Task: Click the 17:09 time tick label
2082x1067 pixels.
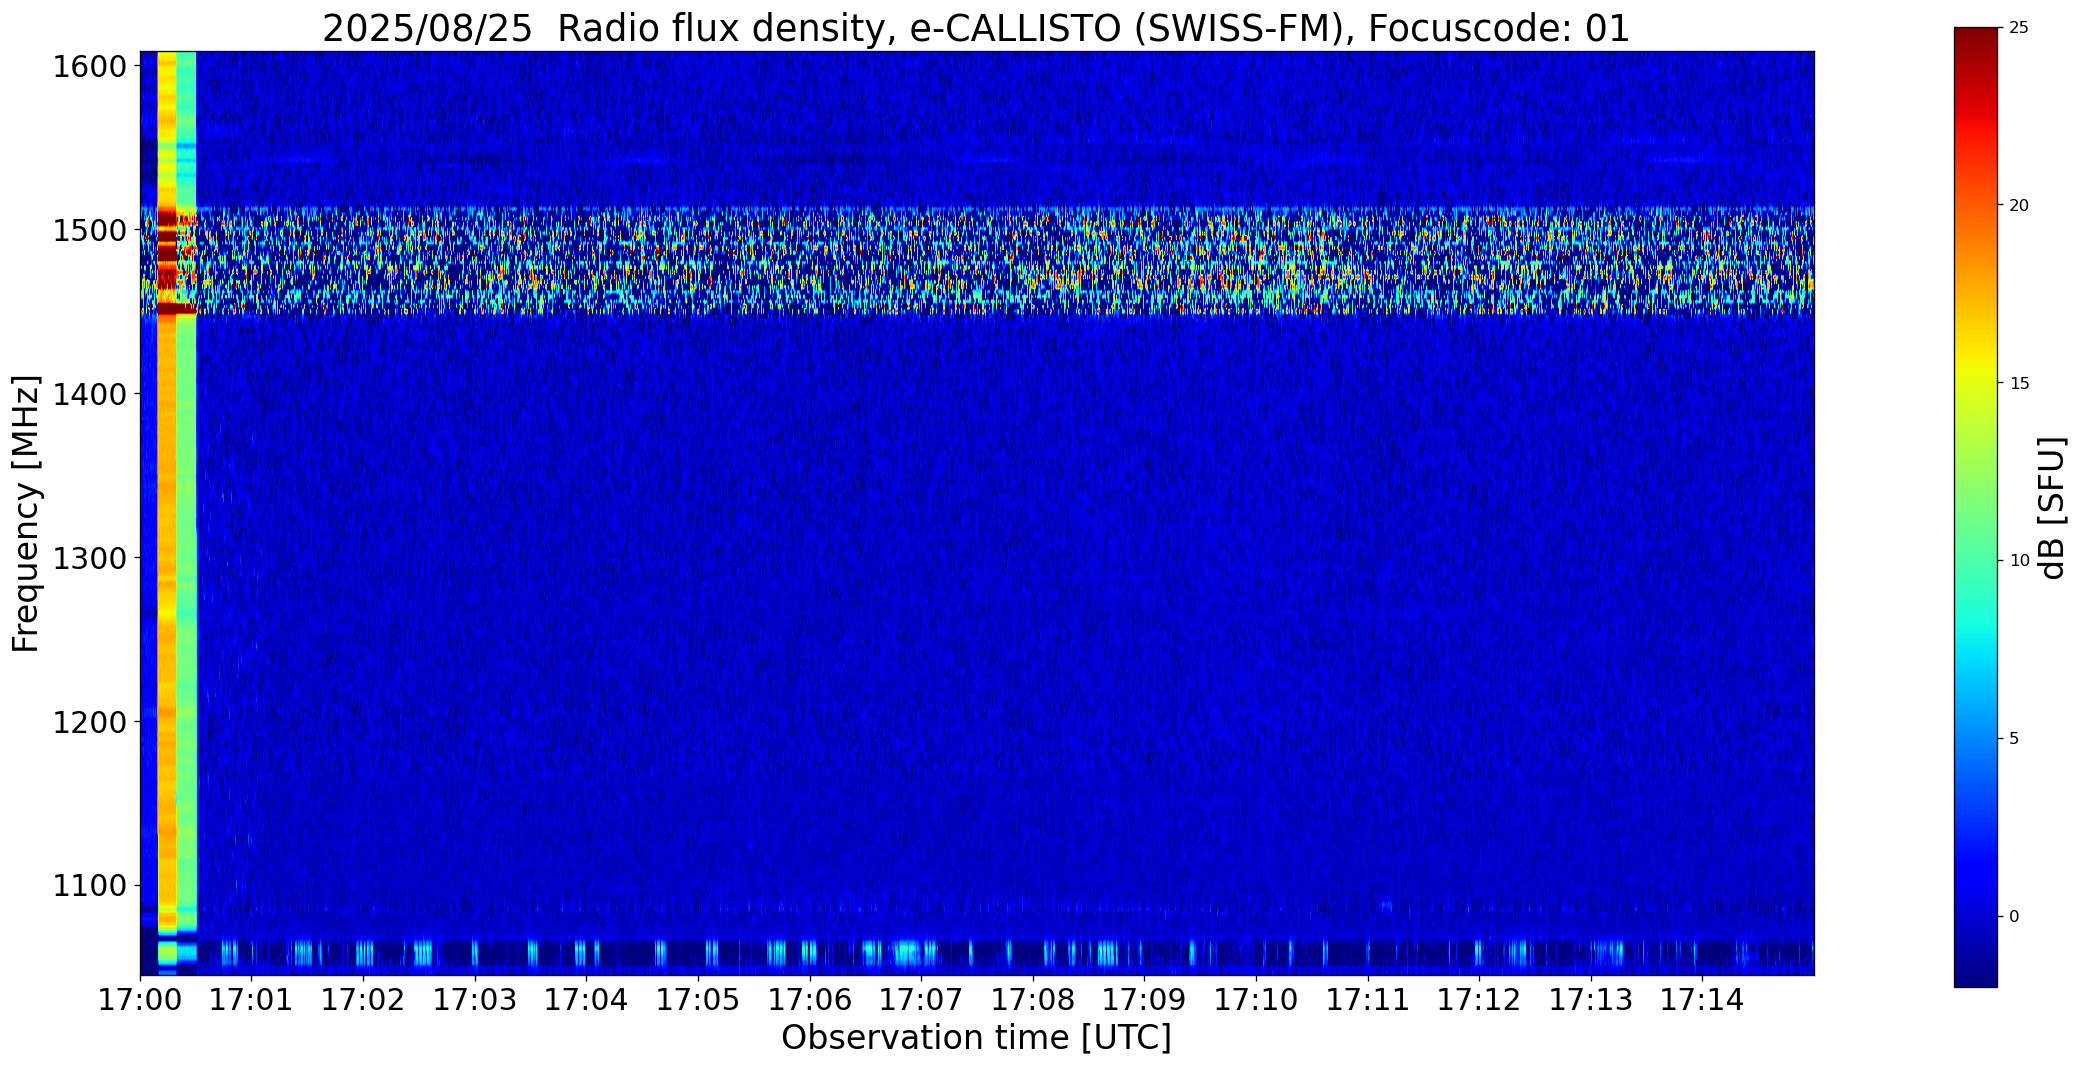Action: click(x=1144, y=999)
